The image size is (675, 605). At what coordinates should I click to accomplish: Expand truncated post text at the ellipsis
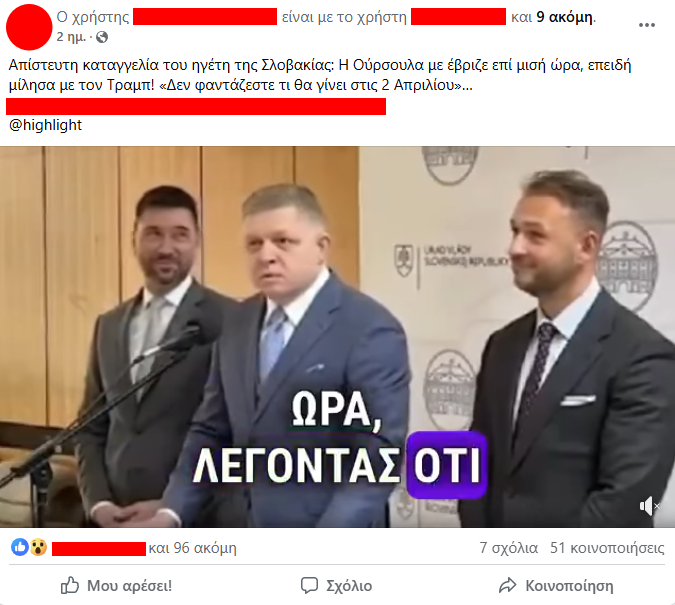468,85
